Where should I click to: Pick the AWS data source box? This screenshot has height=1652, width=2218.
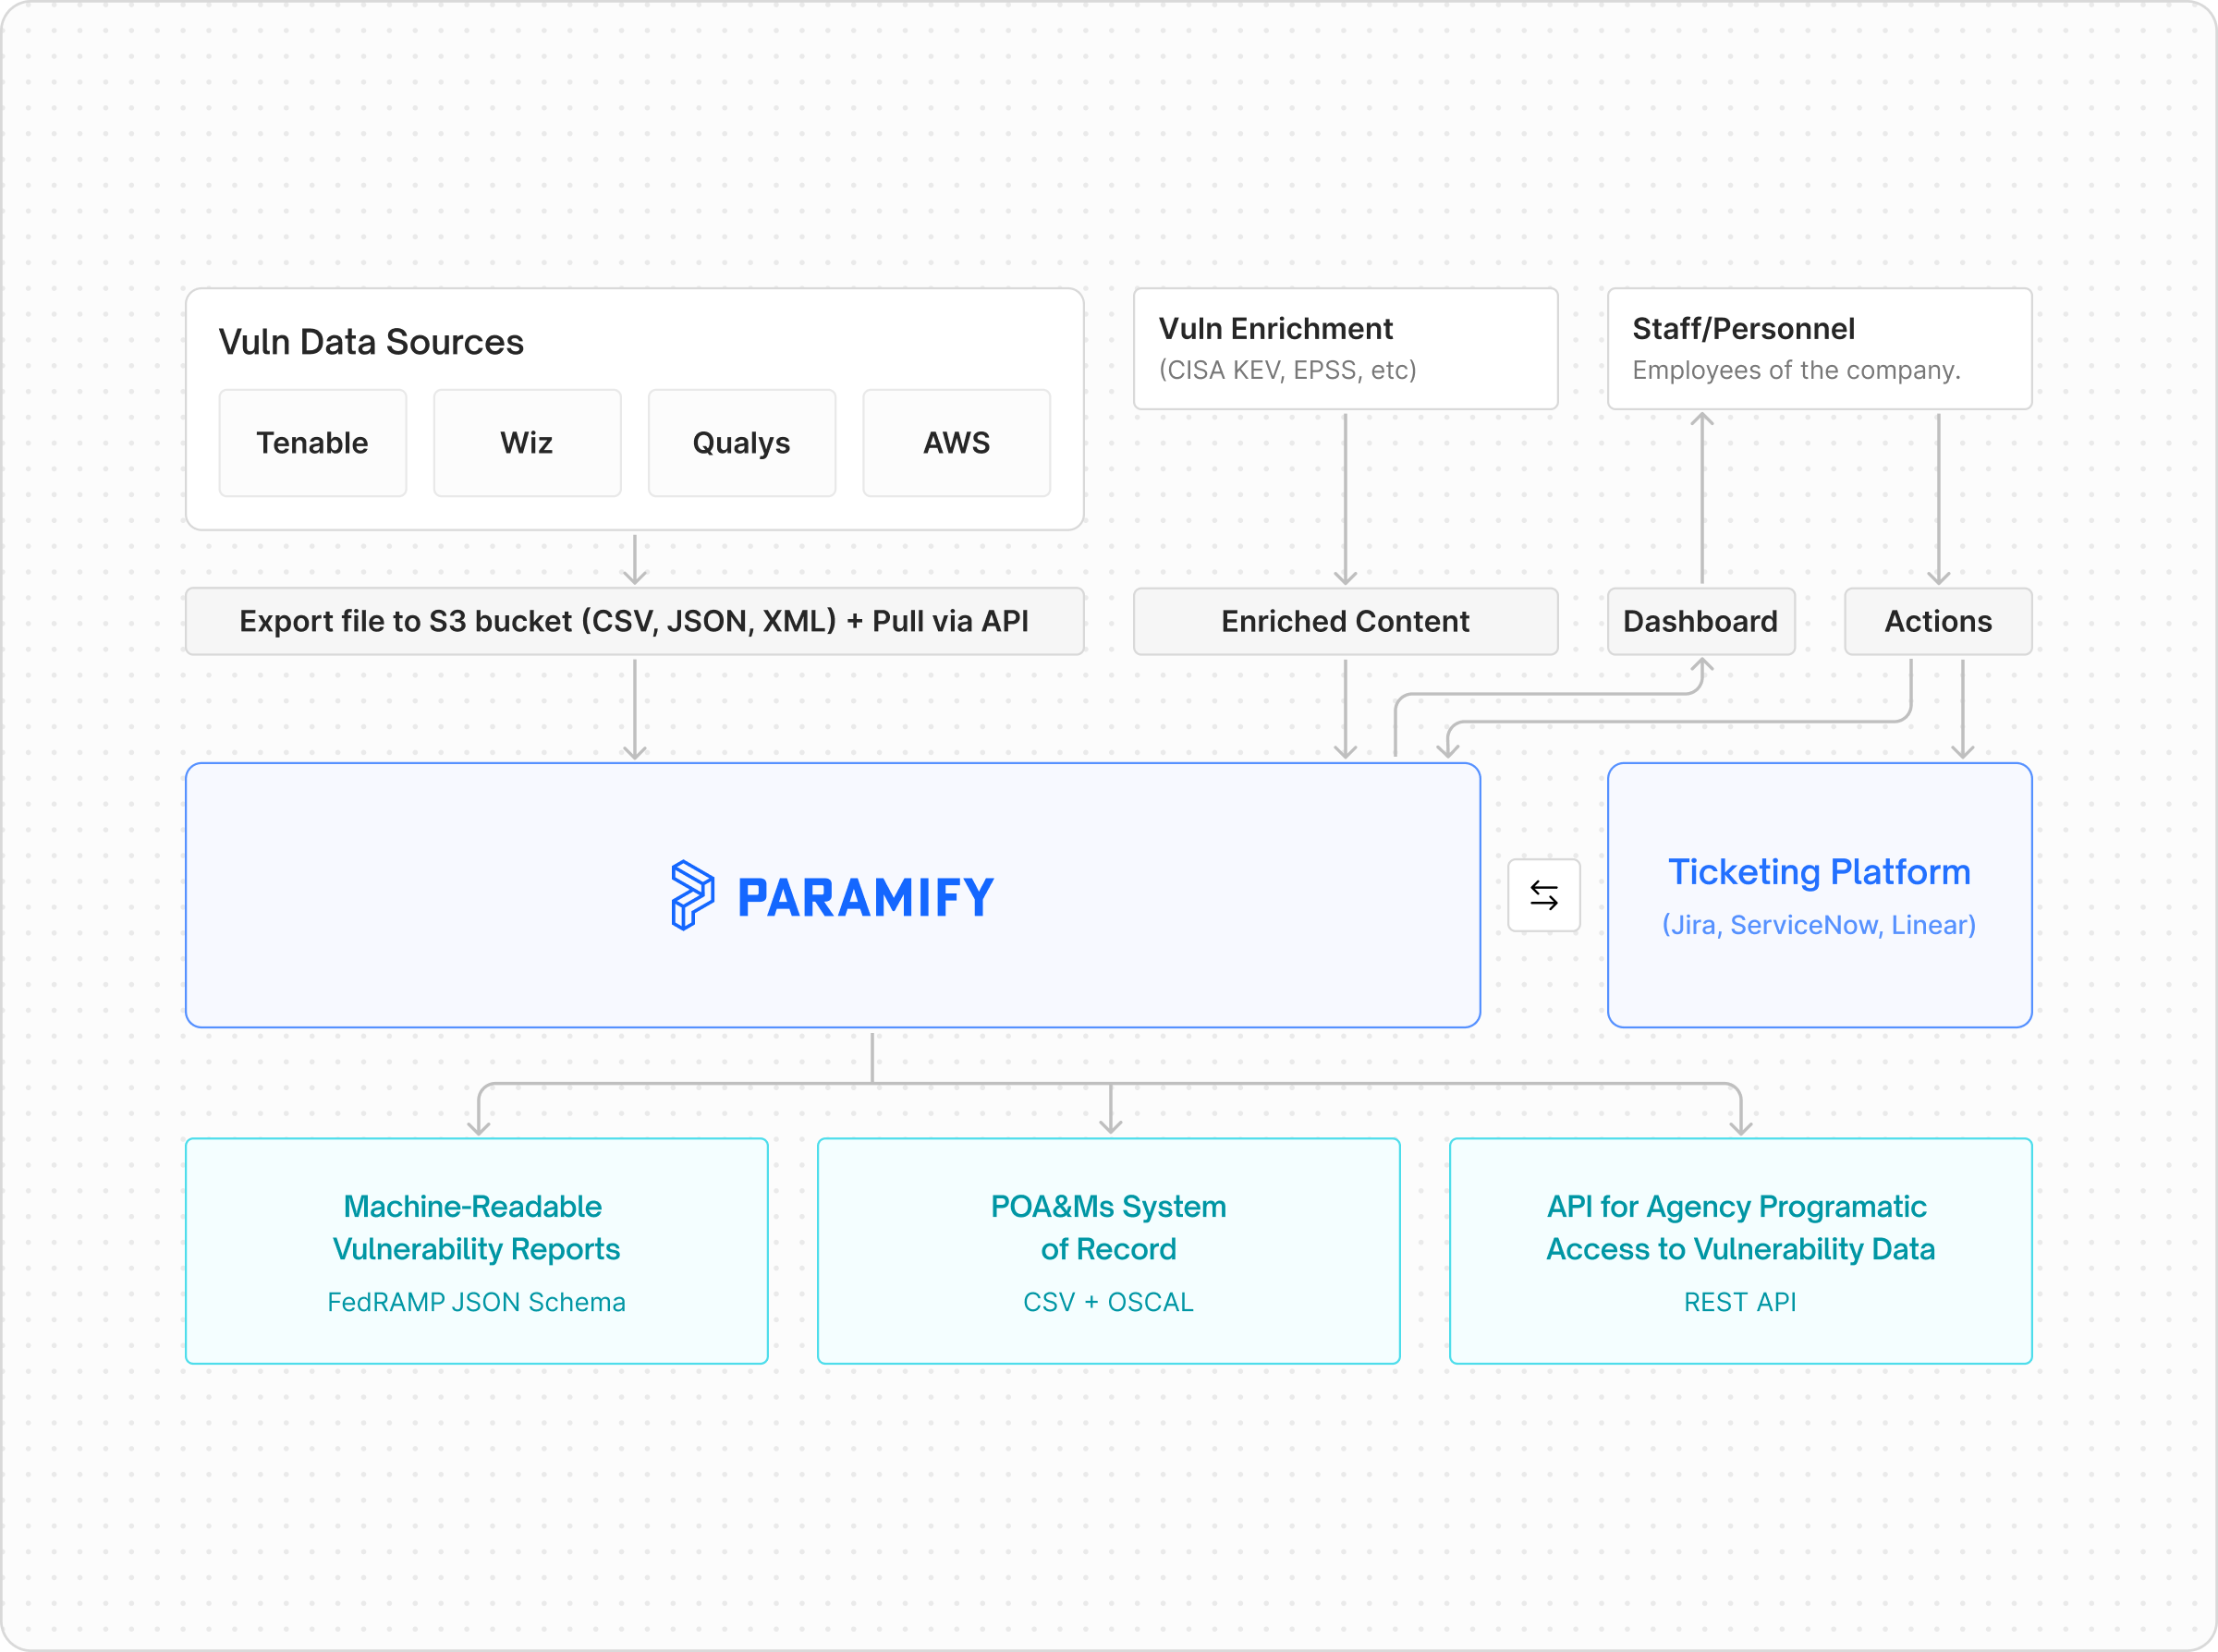pyautogui.click(x=957, y=443)
